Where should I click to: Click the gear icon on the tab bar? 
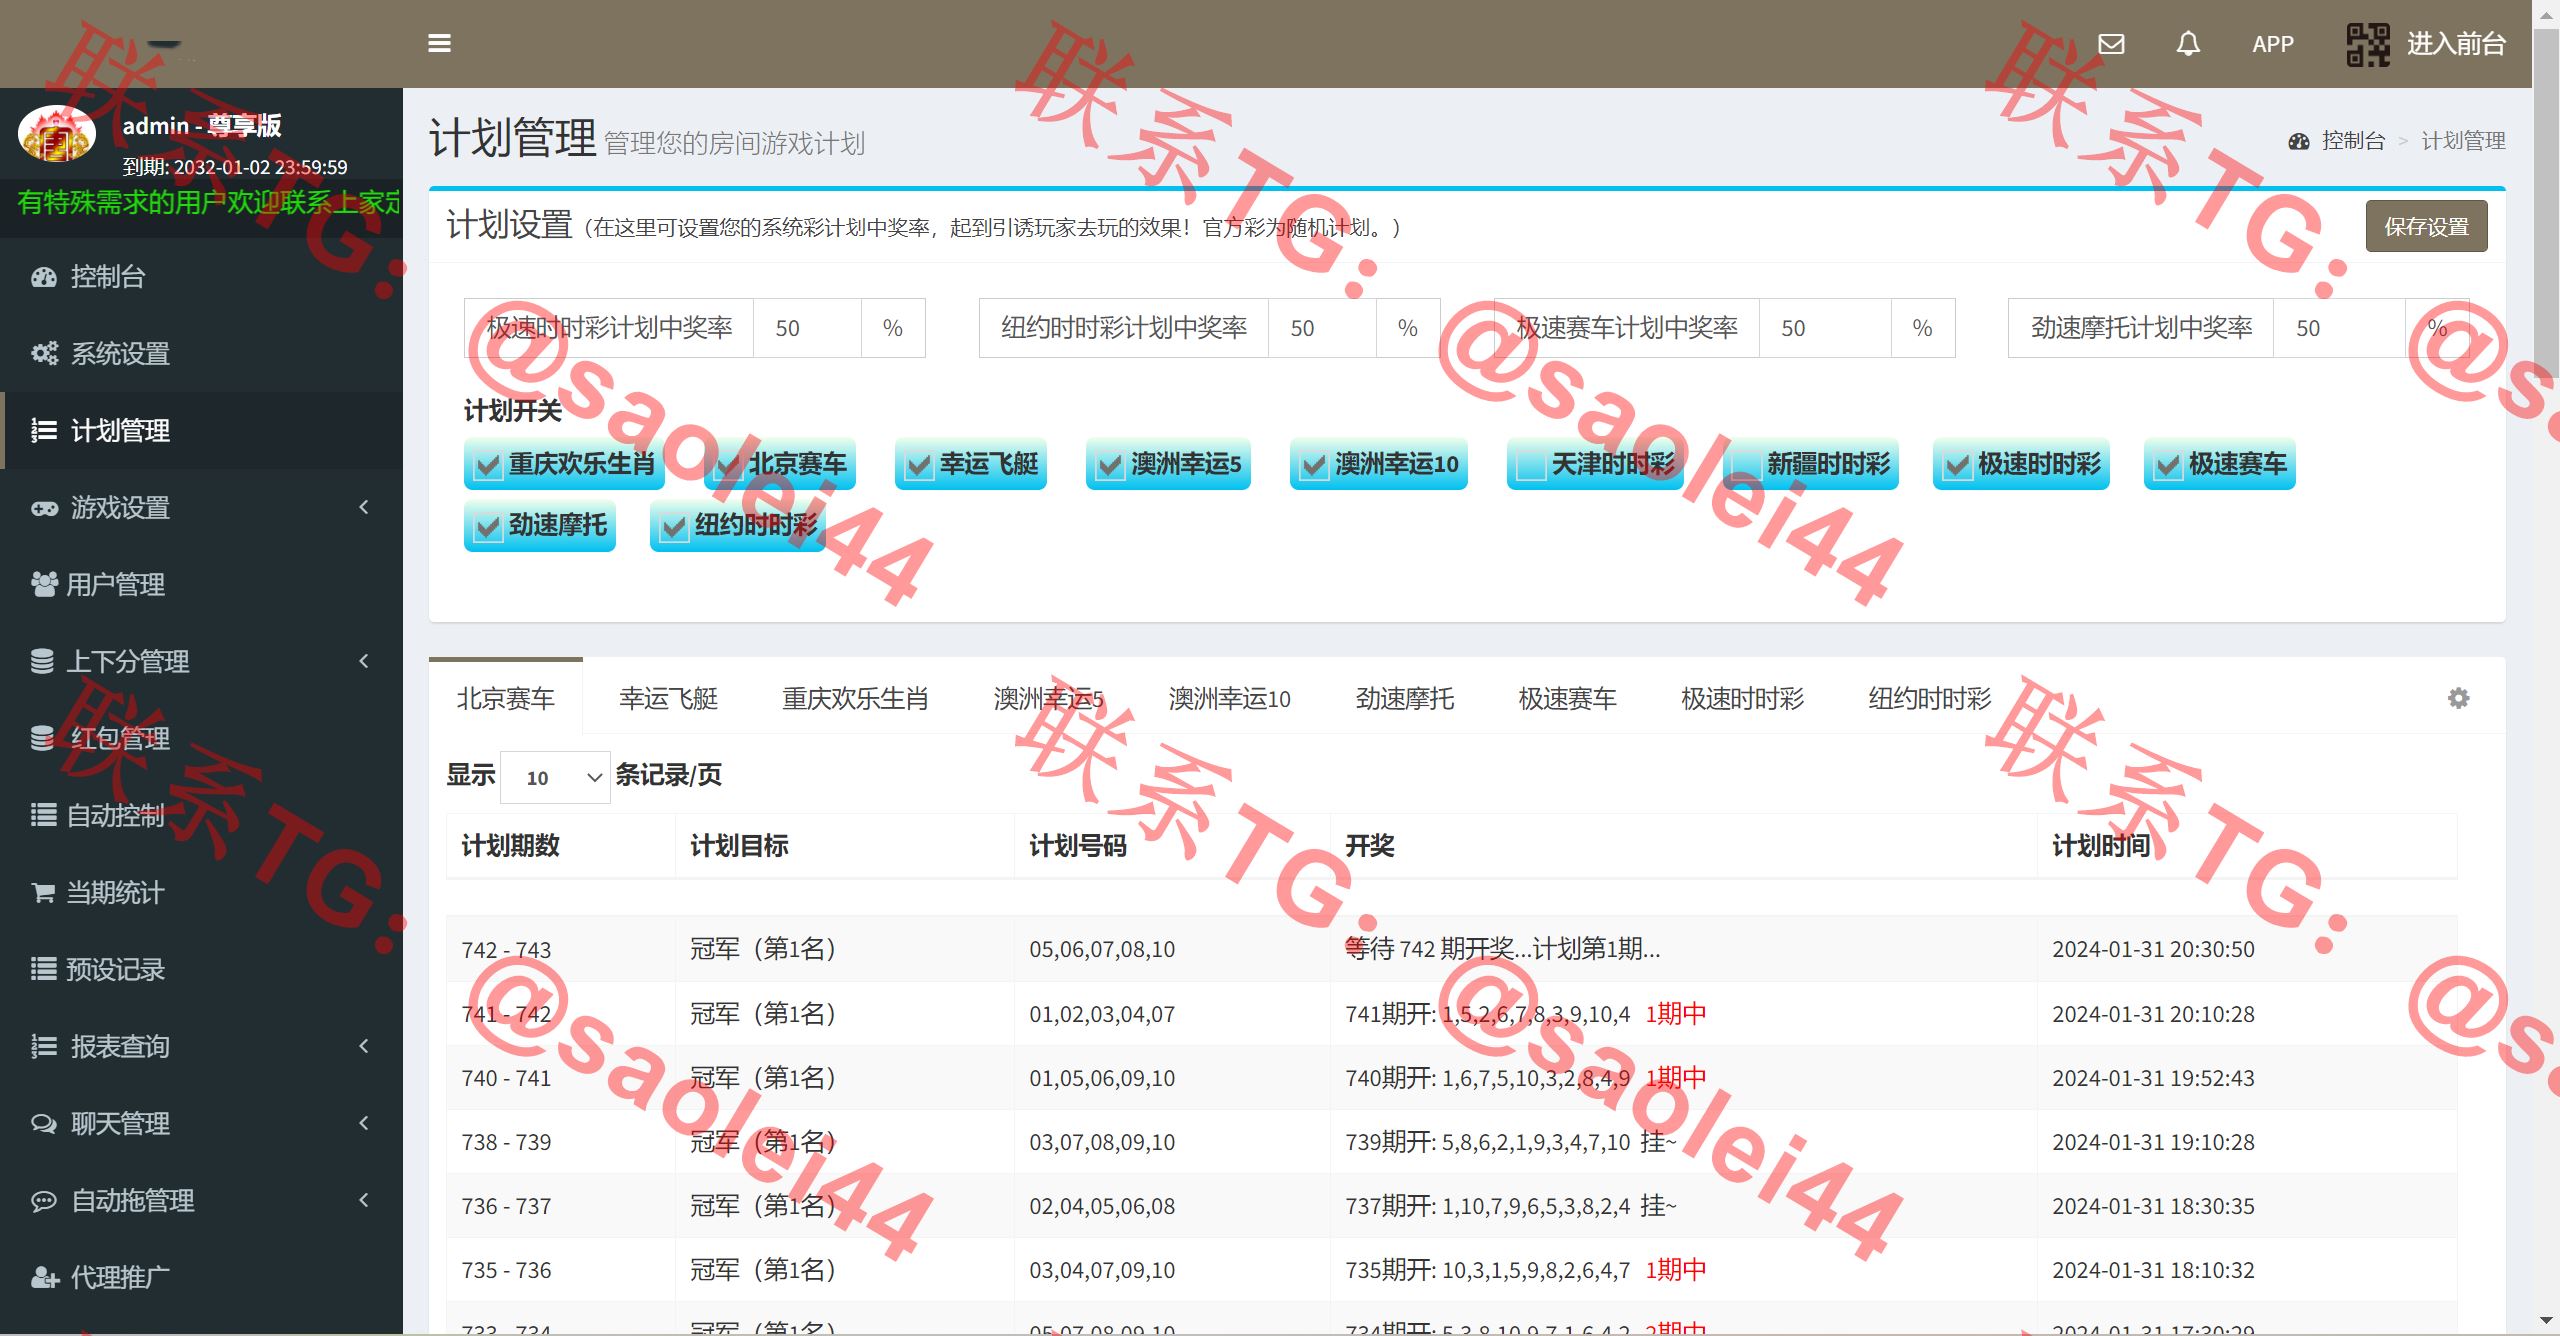tap(2459, 698)
